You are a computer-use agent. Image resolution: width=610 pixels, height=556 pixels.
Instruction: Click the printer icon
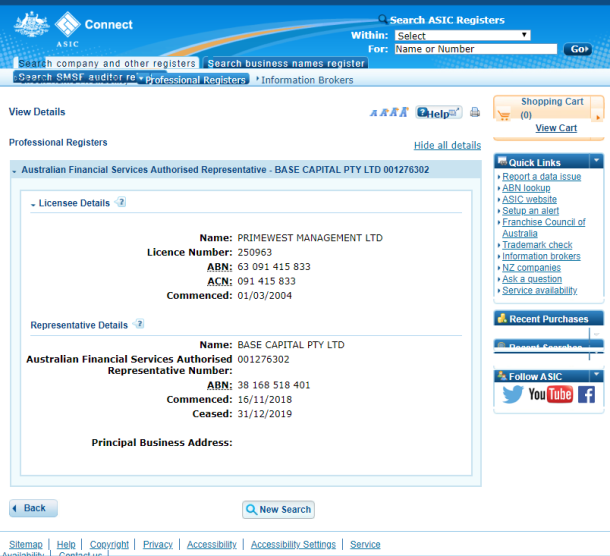pos(475,112)
